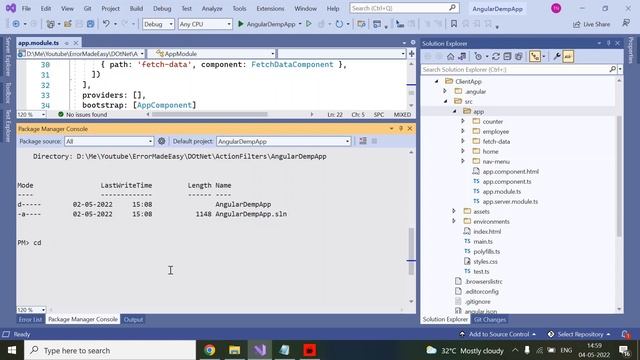Click the feedback icon at top right
Screen dimensions: 640x360
[626, 24]
